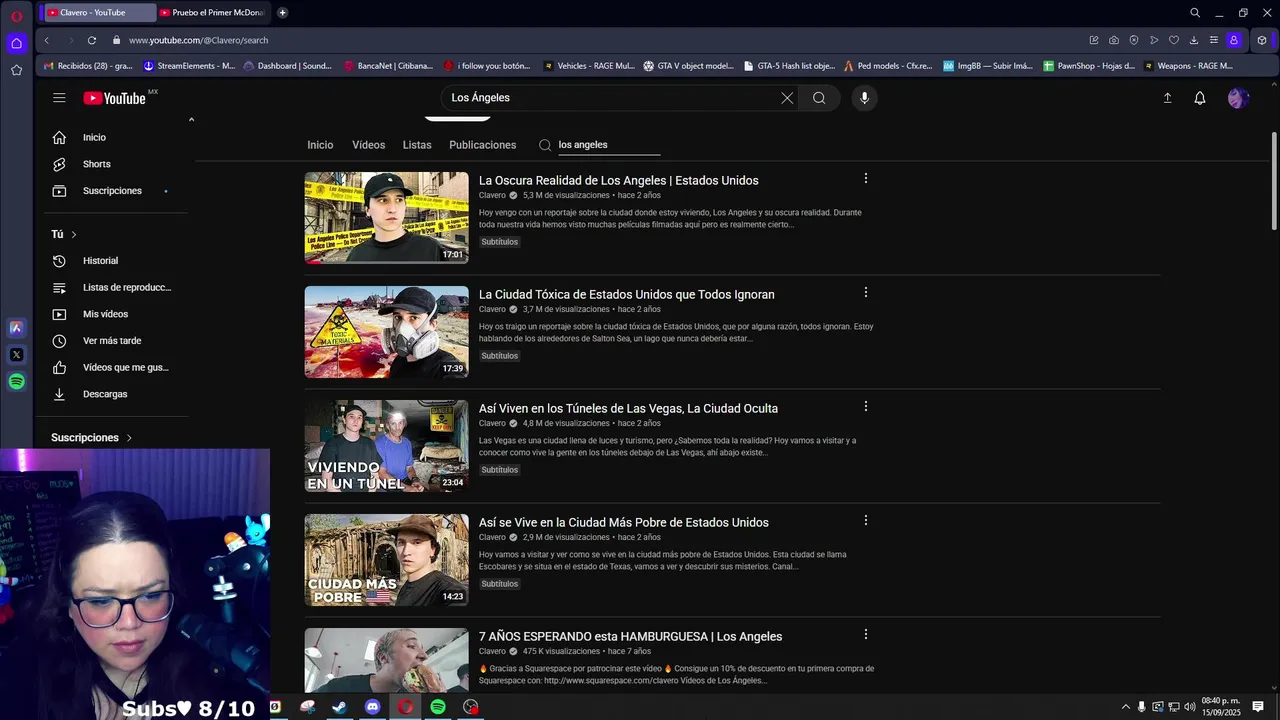Go back with the browser back arrow
Screen dimensions: 1280x720
[x=46, y=40]
